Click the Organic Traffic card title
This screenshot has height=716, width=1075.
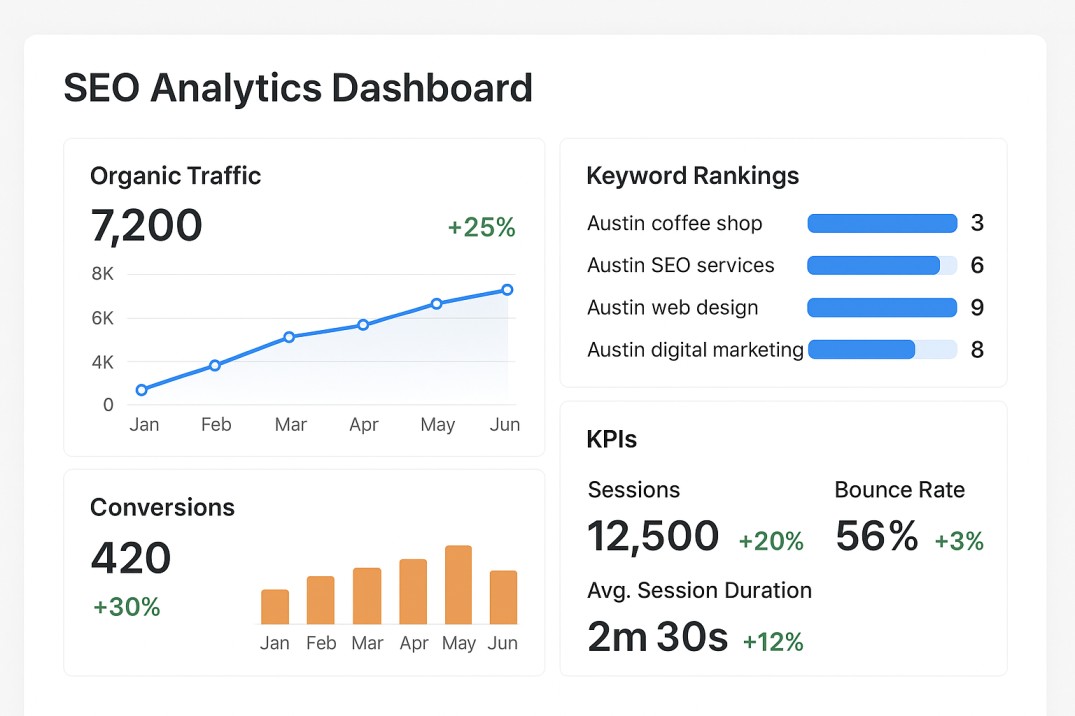(x=176, y=176)
